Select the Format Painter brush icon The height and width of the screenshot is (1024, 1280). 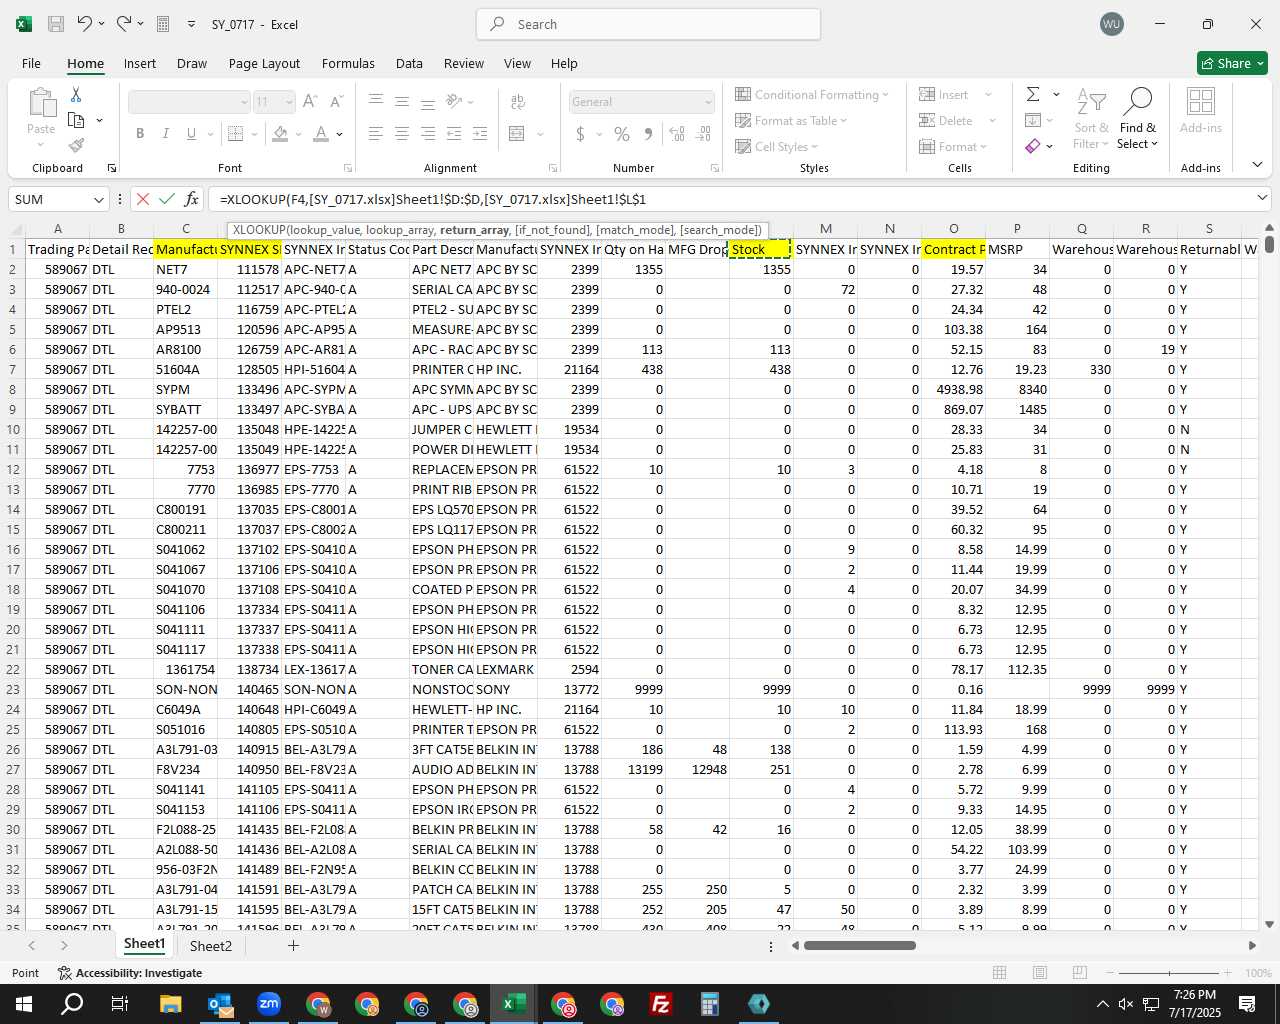[x=76, y=146]
